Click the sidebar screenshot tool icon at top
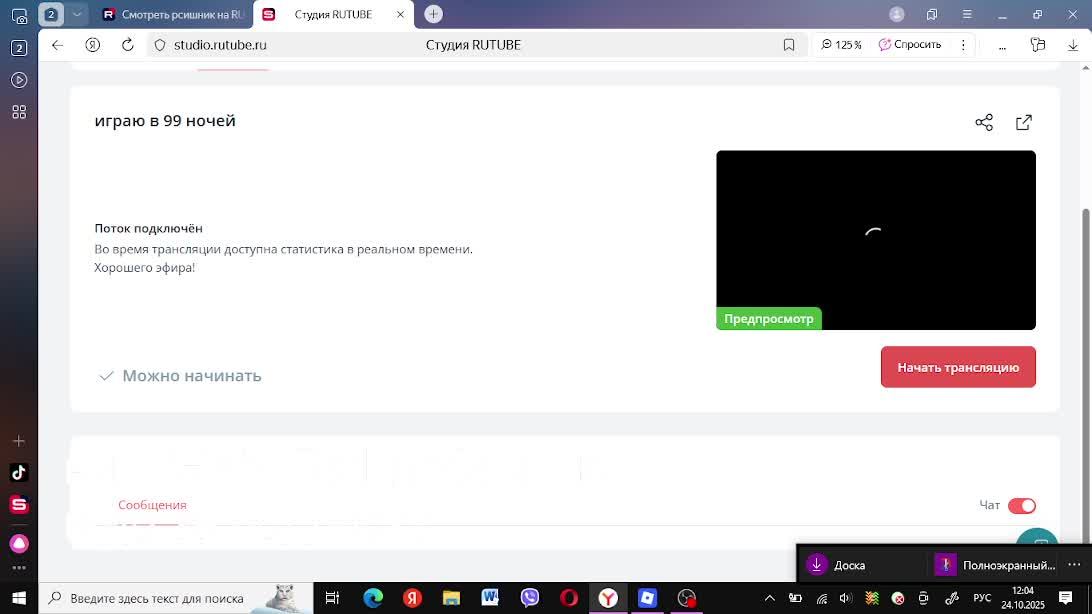The height and width of the screenshot is (614, 1092). tap(19, 15)
